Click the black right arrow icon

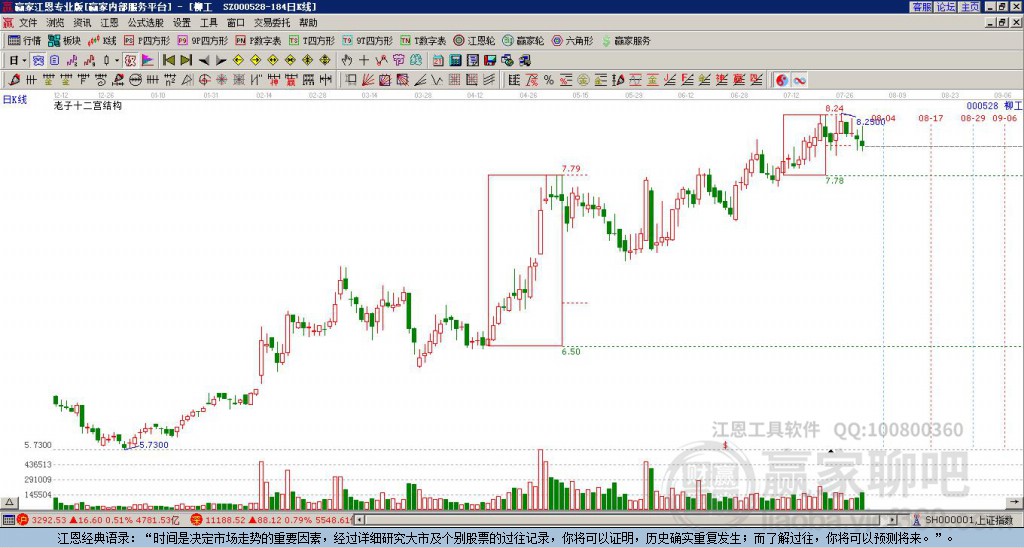[x=221, y=61]
